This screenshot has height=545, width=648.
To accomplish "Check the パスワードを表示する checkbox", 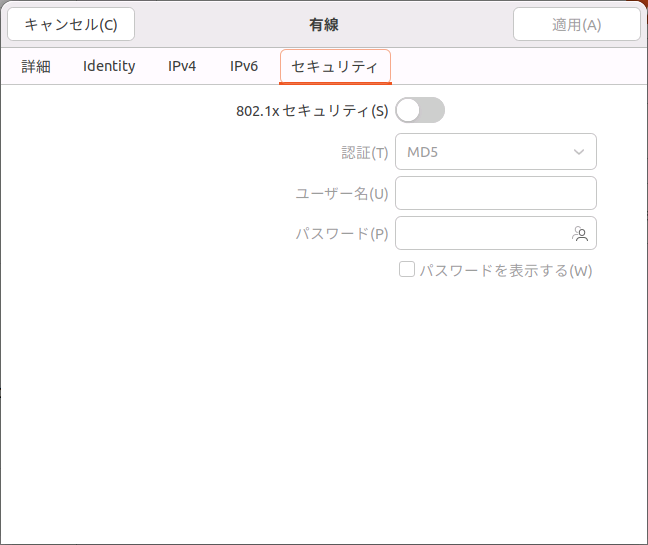I will click(407, 269).
